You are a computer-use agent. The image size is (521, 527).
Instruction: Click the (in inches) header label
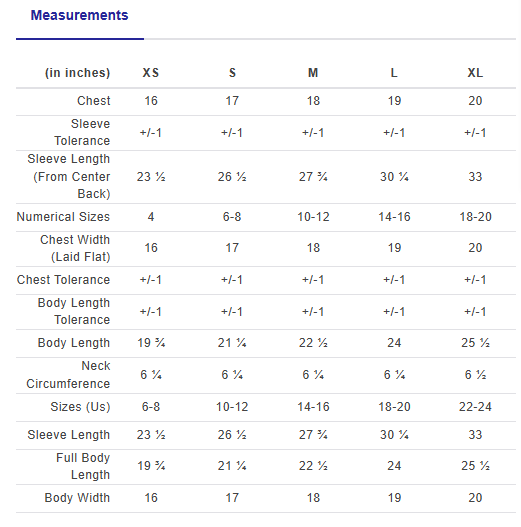click(x=78, y=73)
